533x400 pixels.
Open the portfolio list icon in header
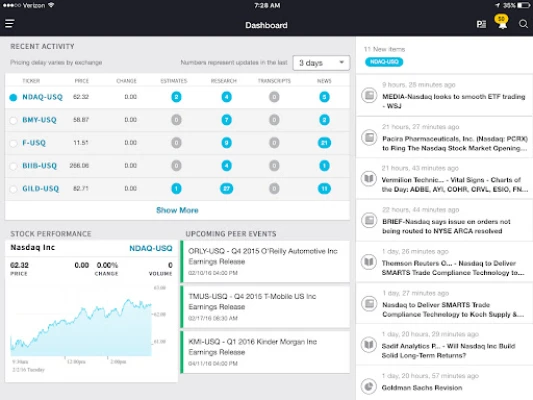(481, 24)
